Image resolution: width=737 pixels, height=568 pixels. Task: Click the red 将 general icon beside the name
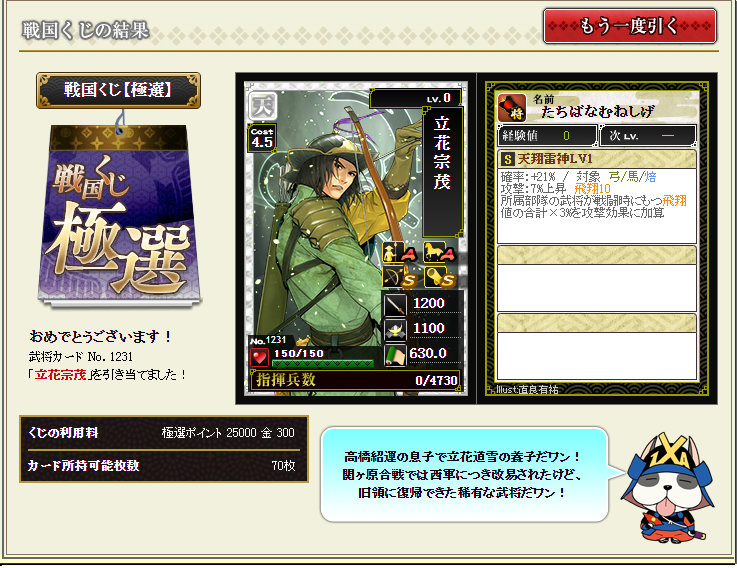click(x=512, y=108)
